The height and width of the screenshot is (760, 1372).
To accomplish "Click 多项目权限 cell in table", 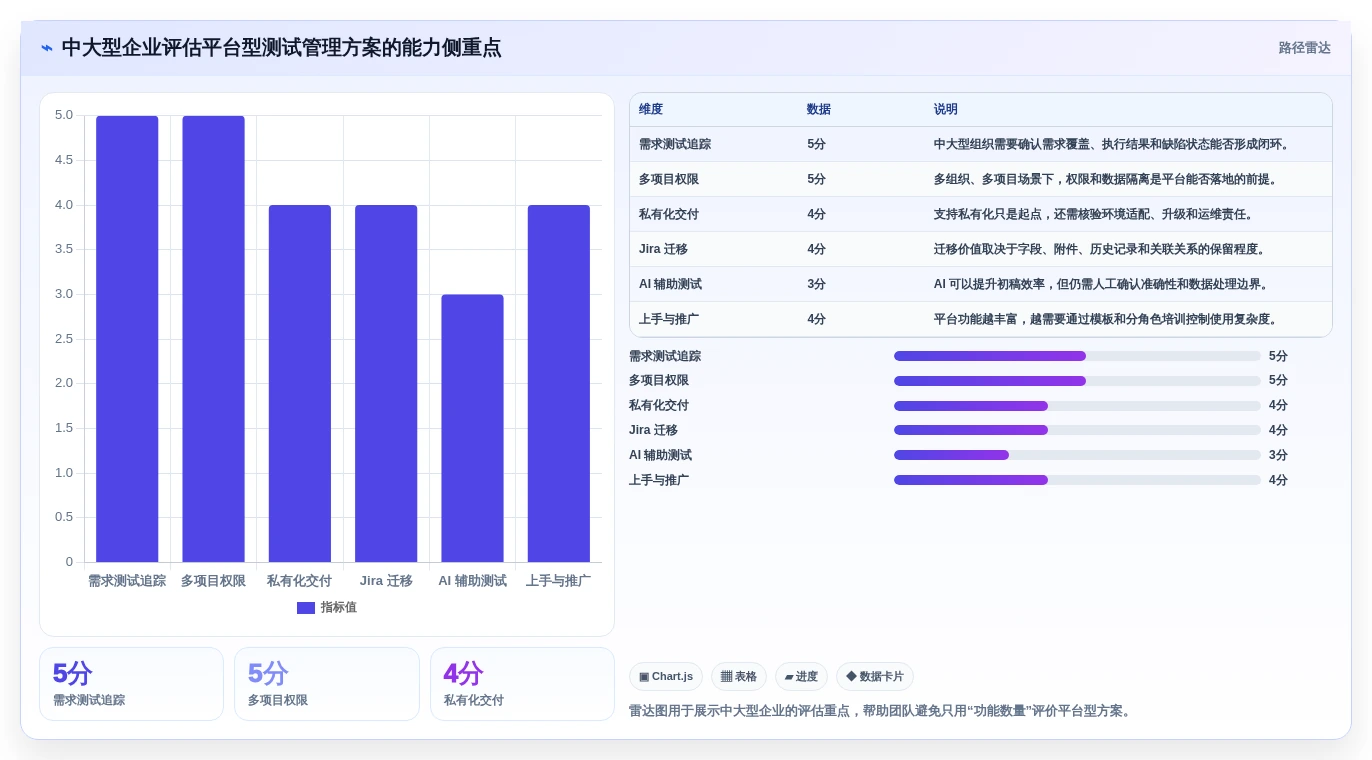I will tap(669, 179).
